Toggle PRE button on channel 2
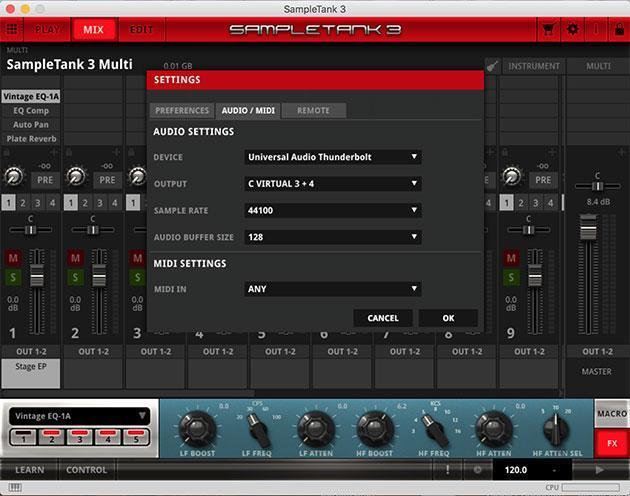 coord(107,180)
